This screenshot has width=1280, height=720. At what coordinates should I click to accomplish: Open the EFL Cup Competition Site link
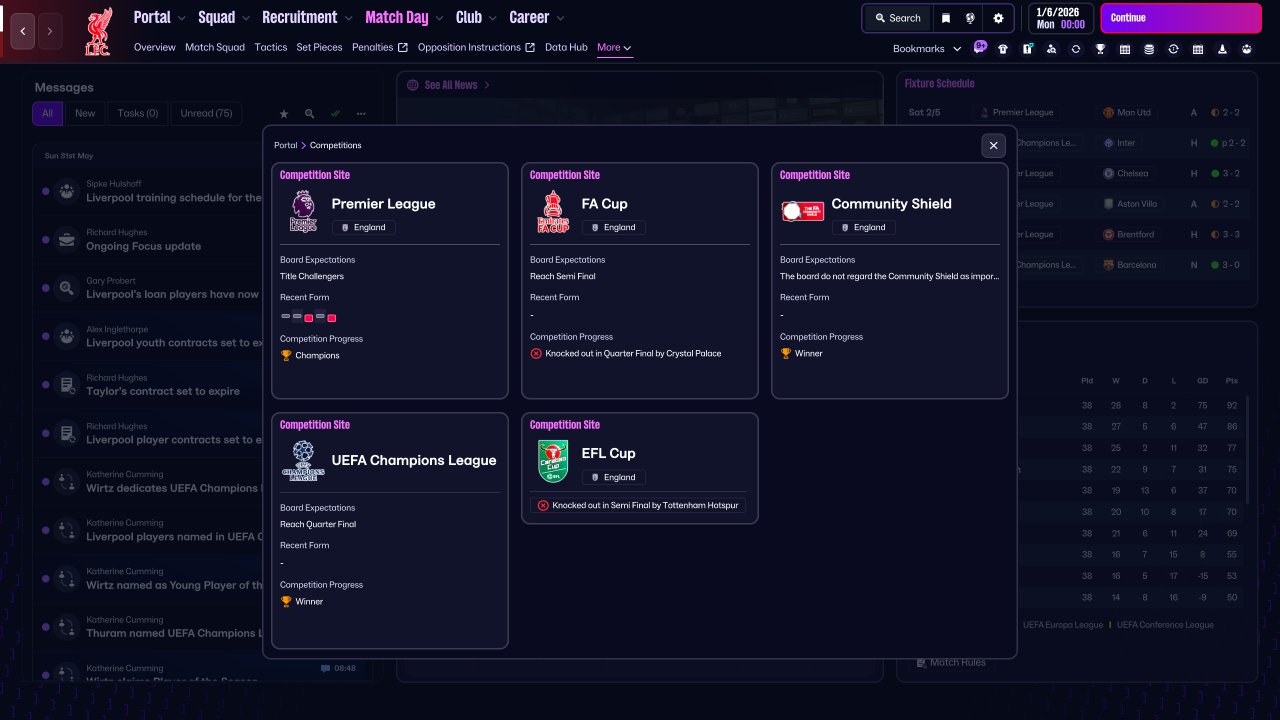point(564,425)
